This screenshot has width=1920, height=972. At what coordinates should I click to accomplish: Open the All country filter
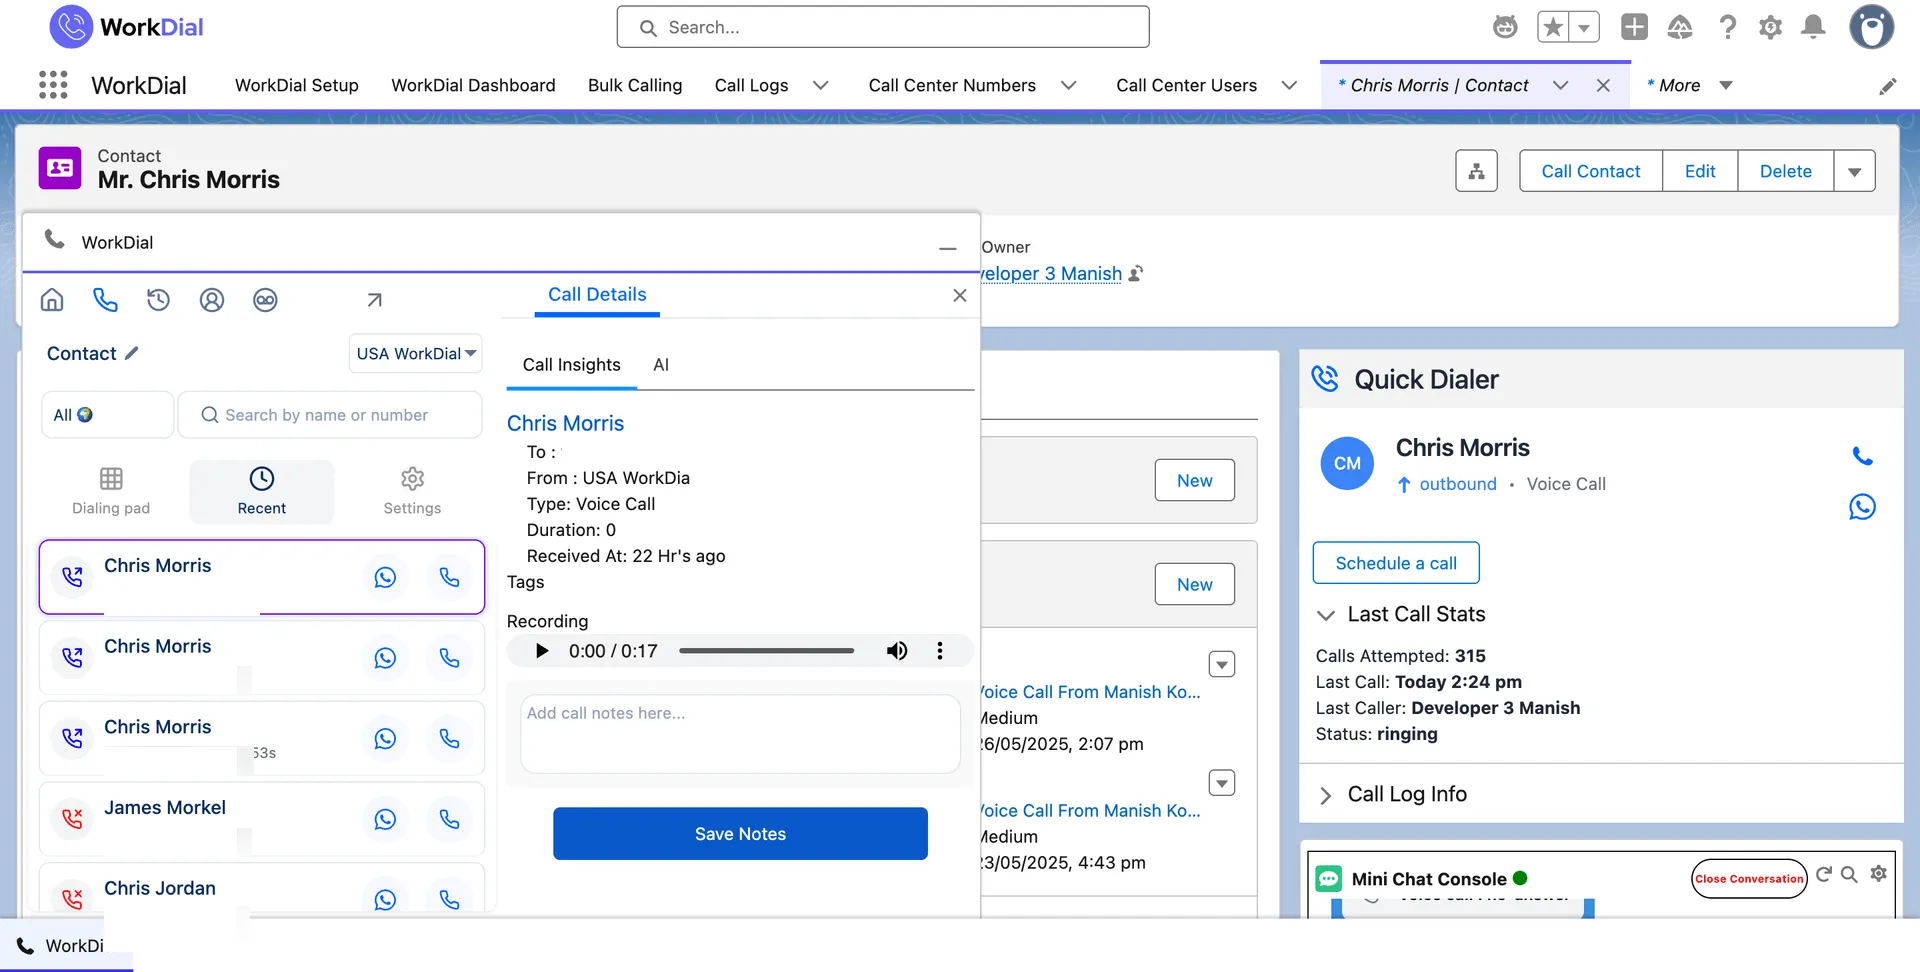(107, 415)
